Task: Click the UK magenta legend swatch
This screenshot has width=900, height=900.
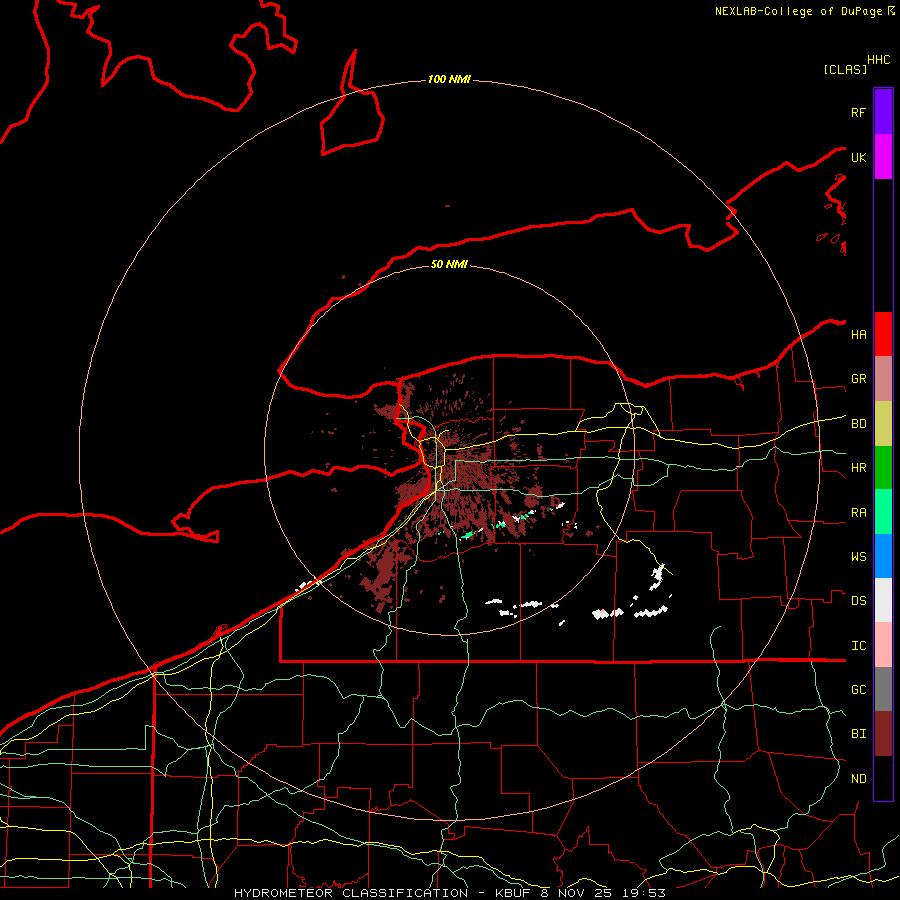Action: click(x=883, y=157)
